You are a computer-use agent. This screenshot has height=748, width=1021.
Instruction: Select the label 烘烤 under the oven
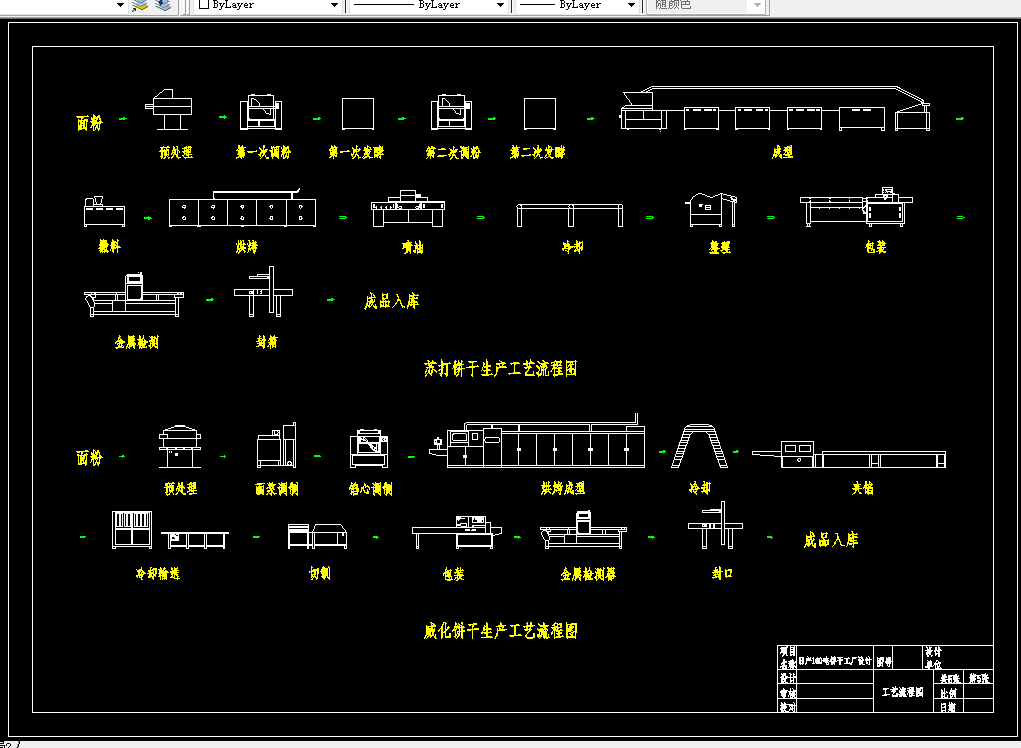click(x=246, y=247)
